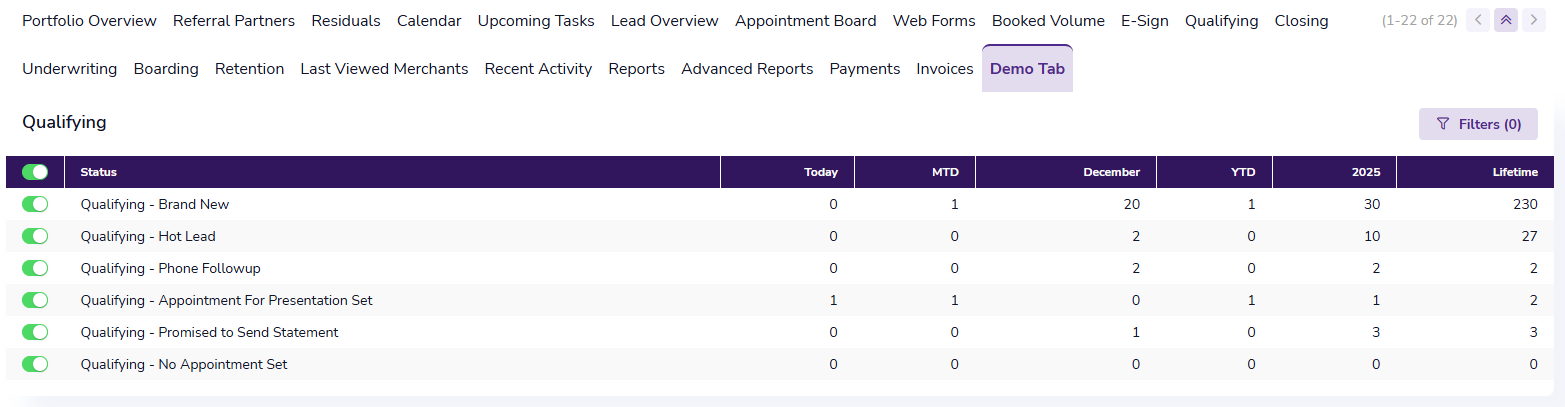Select the Advanced Reports tab

747,69
